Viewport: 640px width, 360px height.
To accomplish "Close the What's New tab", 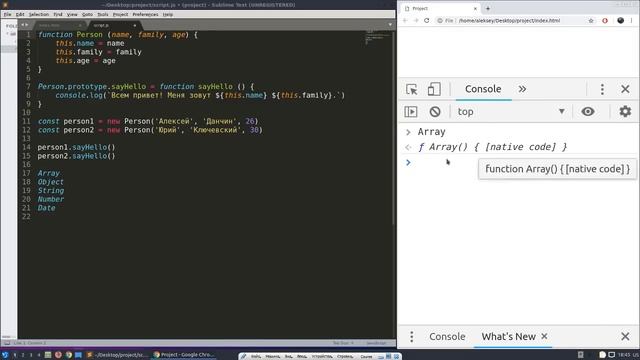I will (x=544, y=336).
